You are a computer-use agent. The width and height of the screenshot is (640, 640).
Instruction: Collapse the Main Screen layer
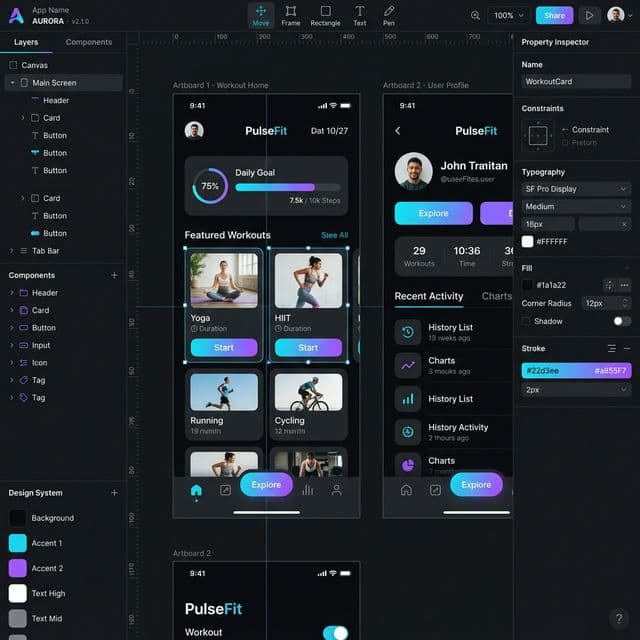[12, 83]
